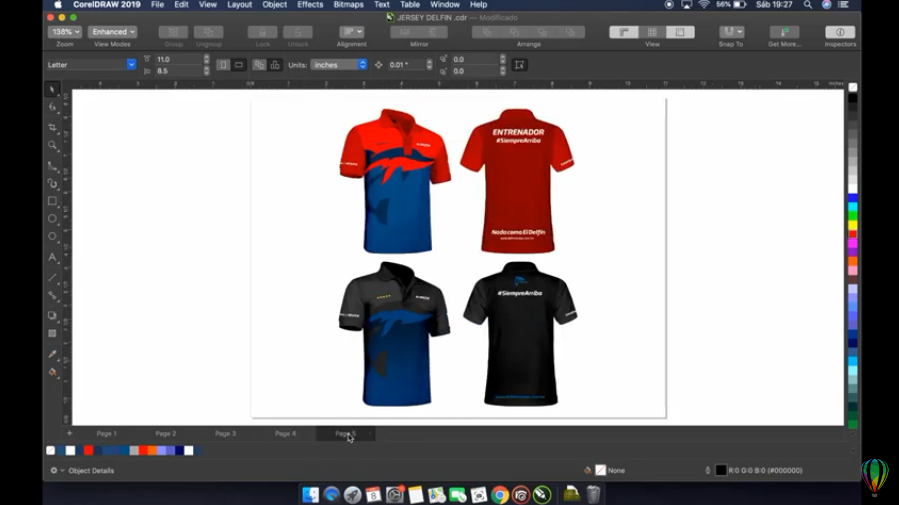The width and height of the screenshot is (899, 505).
Task: Open the zoom level dropdown showing 138%
Action: 65,33
